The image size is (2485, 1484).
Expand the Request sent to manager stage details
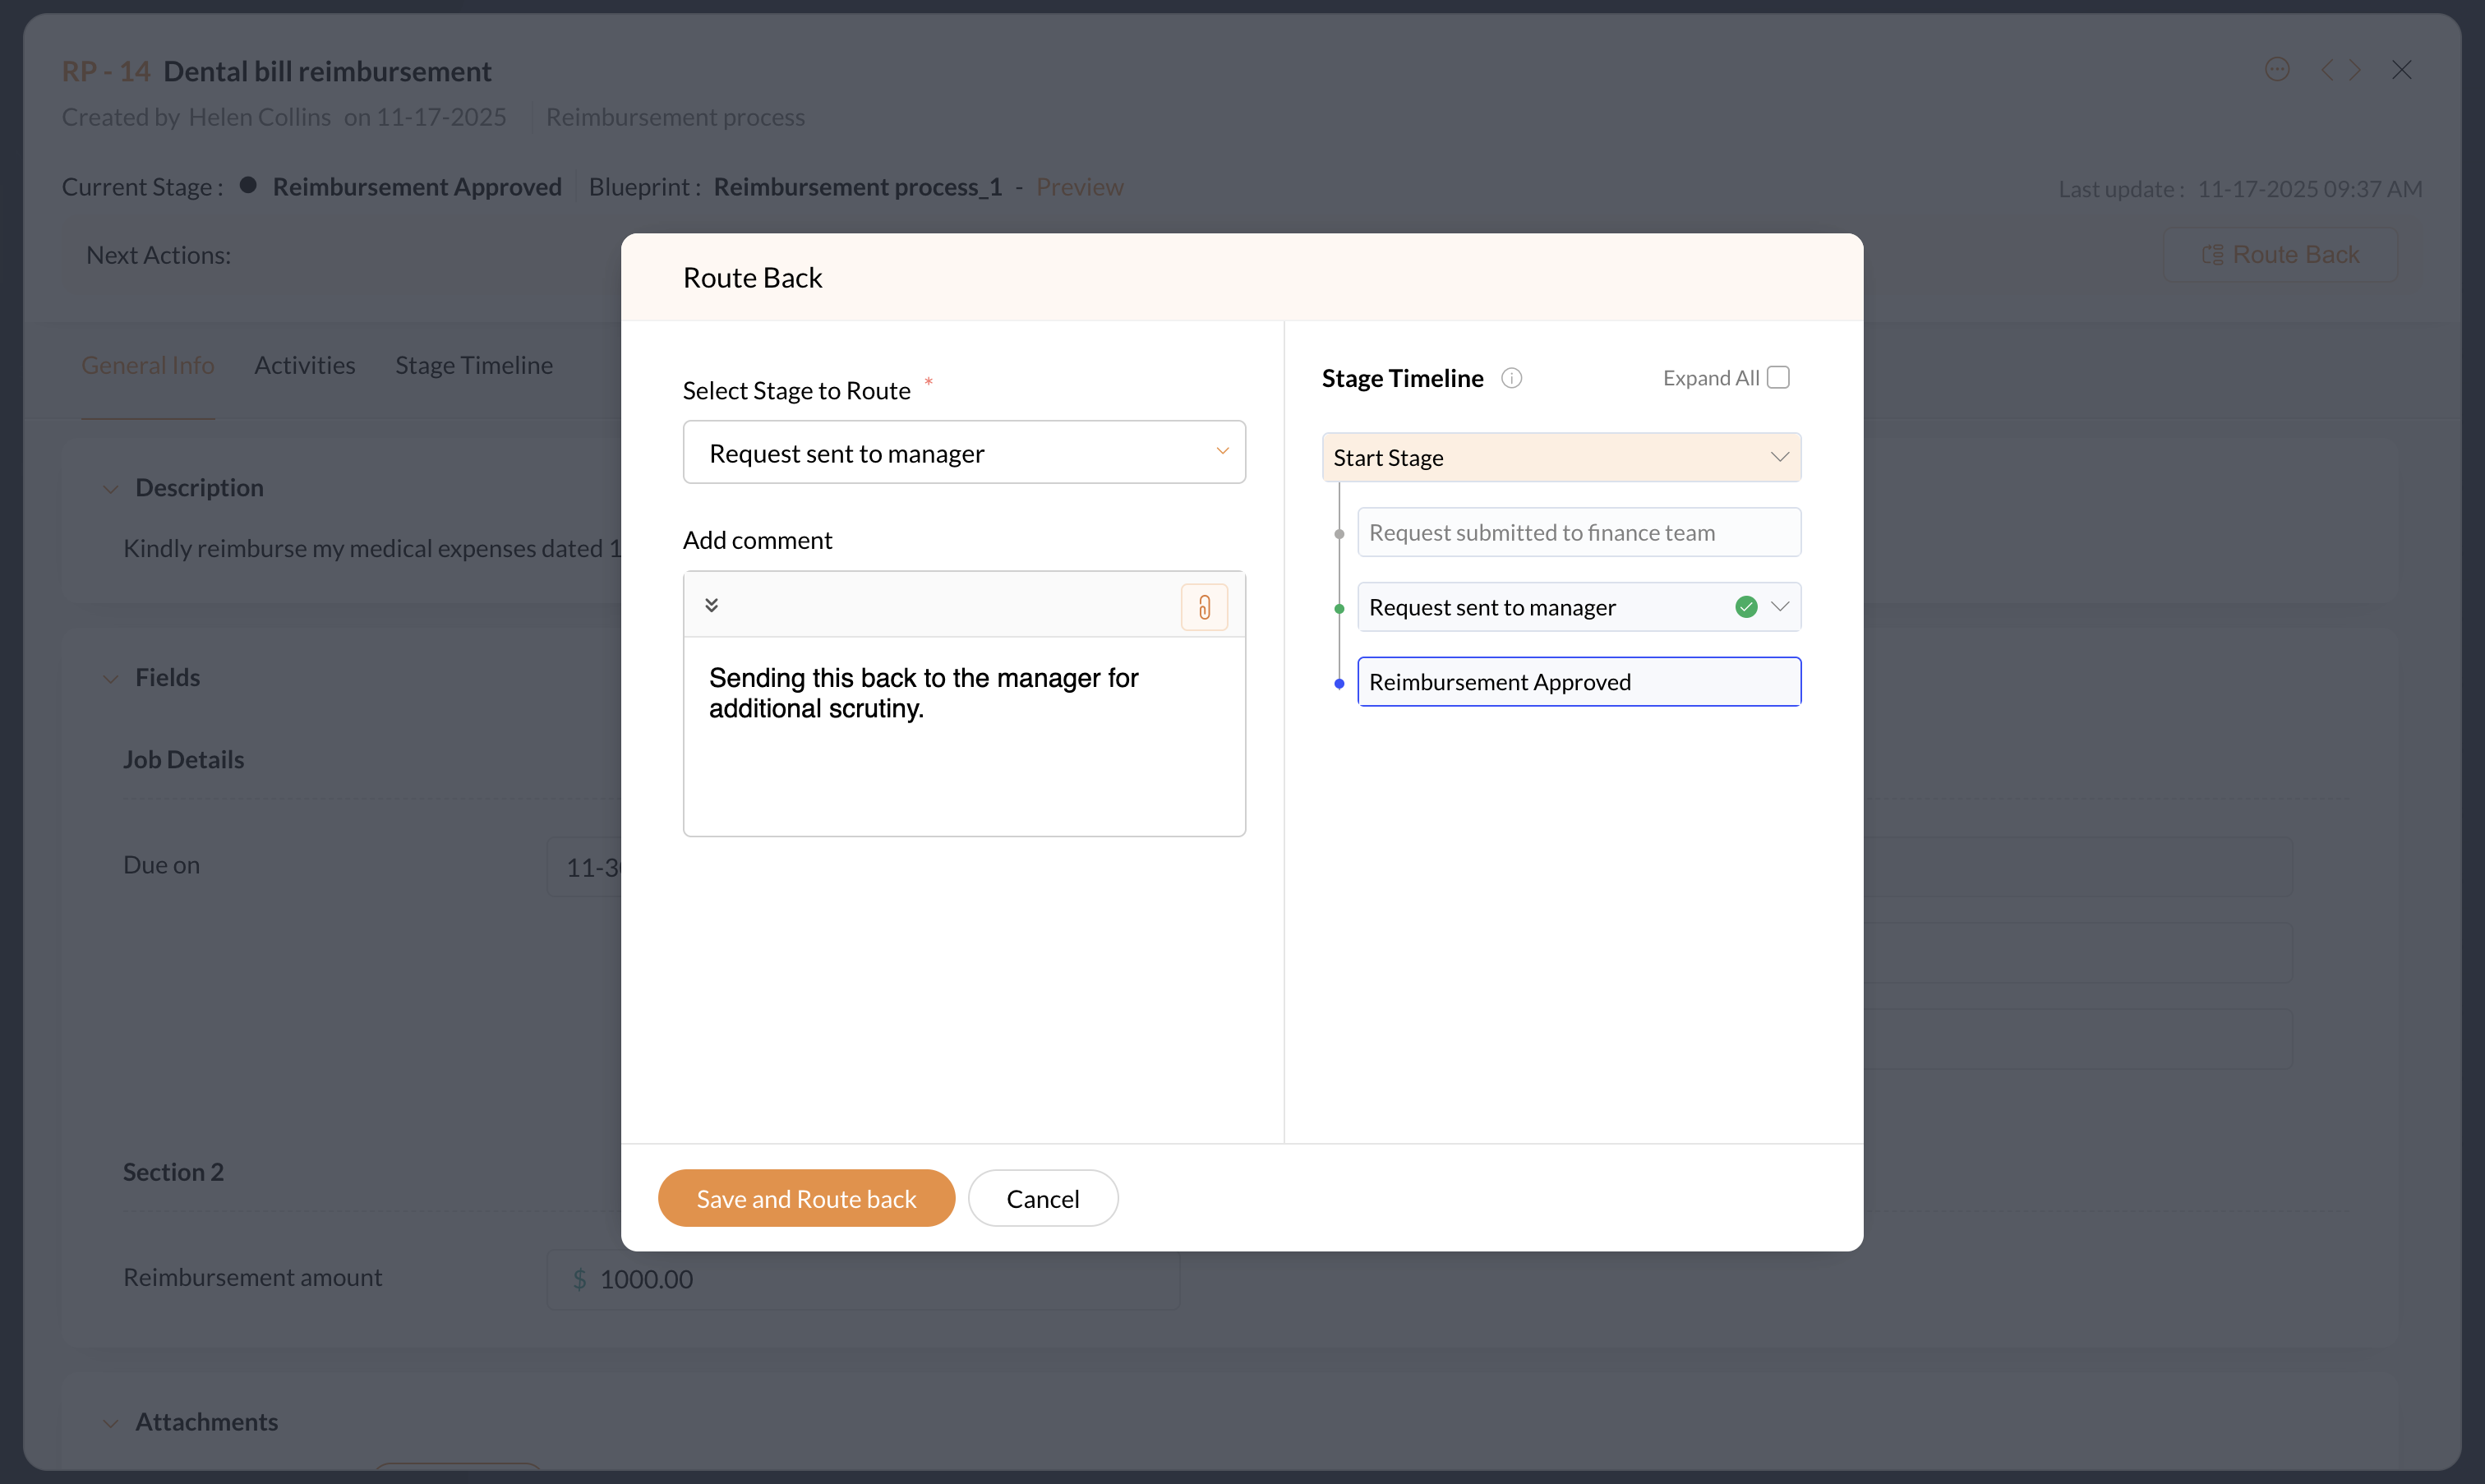click(x=1780, y=607)
